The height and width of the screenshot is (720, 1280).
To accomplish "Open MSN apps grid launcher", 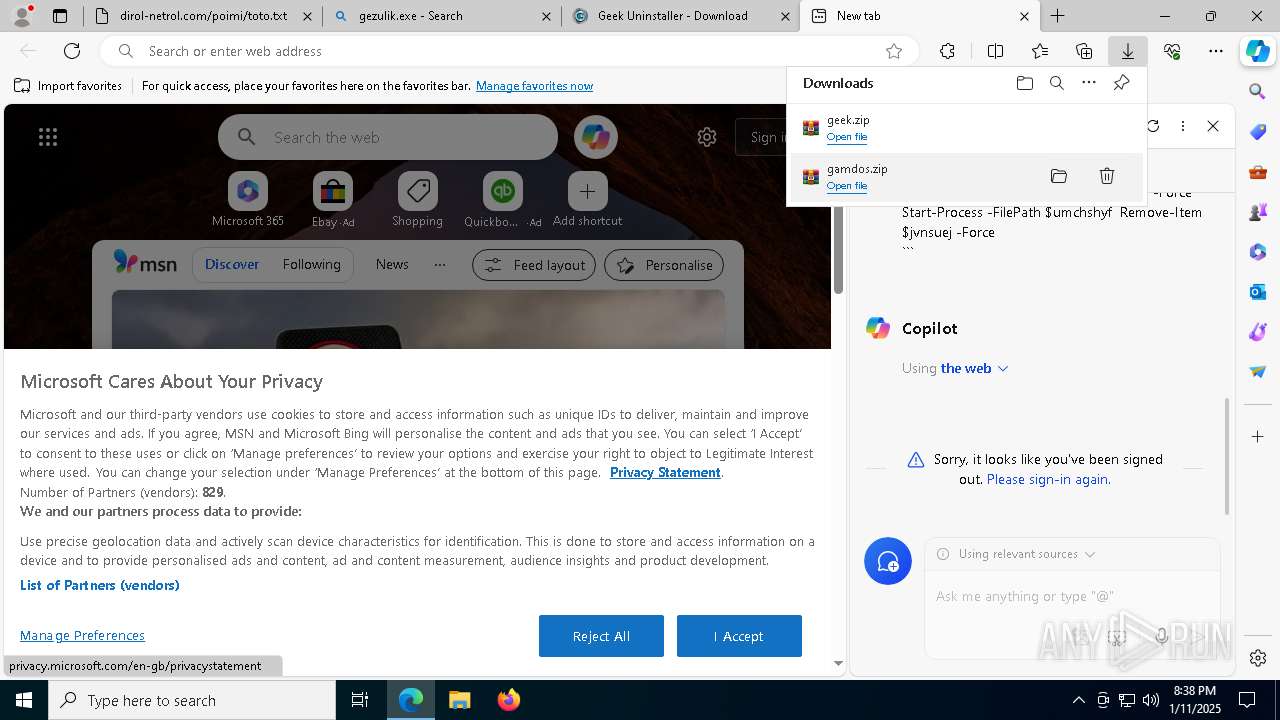I will pos(48,137).
